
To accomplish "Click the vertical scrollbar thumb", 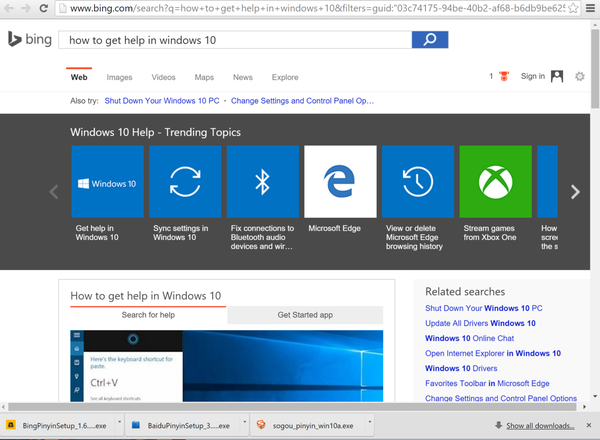I will pos(595,68).
